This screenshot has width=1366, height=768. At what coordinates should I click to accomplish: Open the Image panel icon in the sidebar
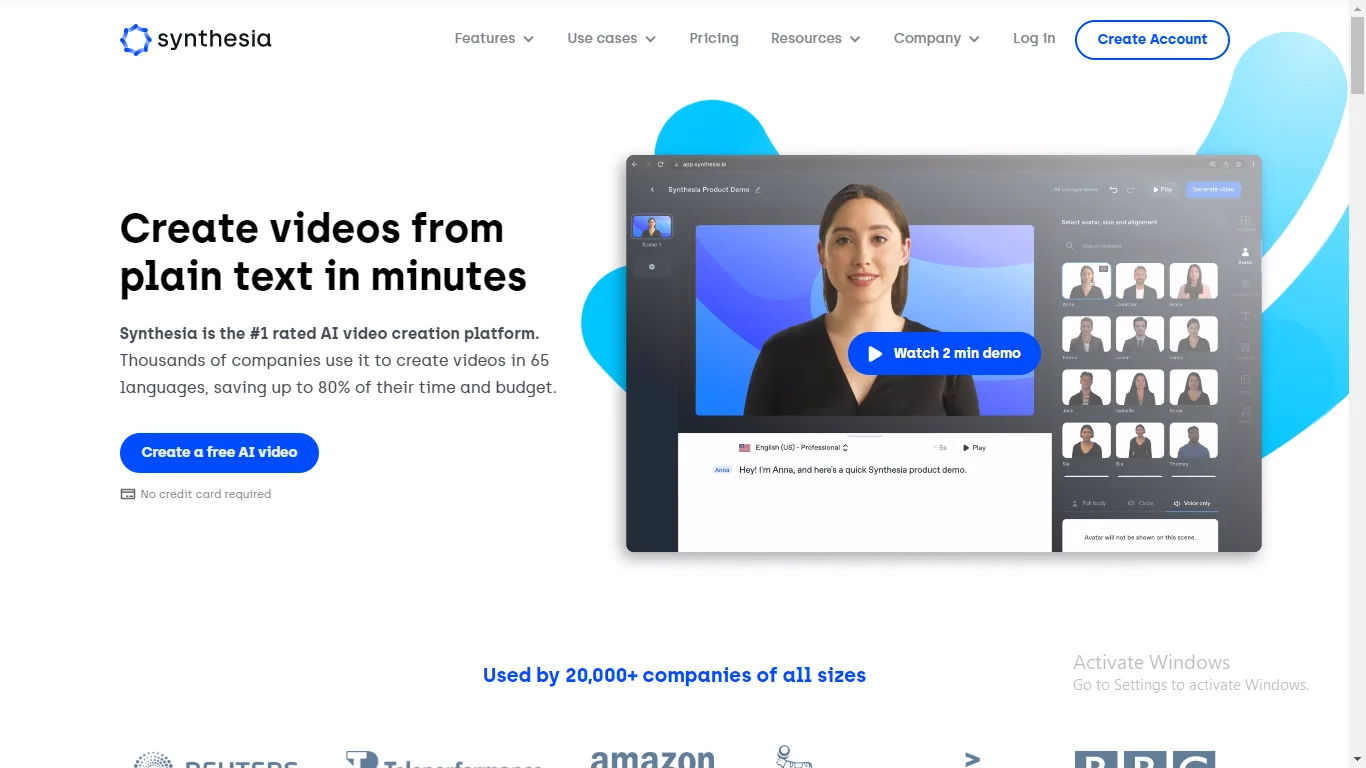1245,383
